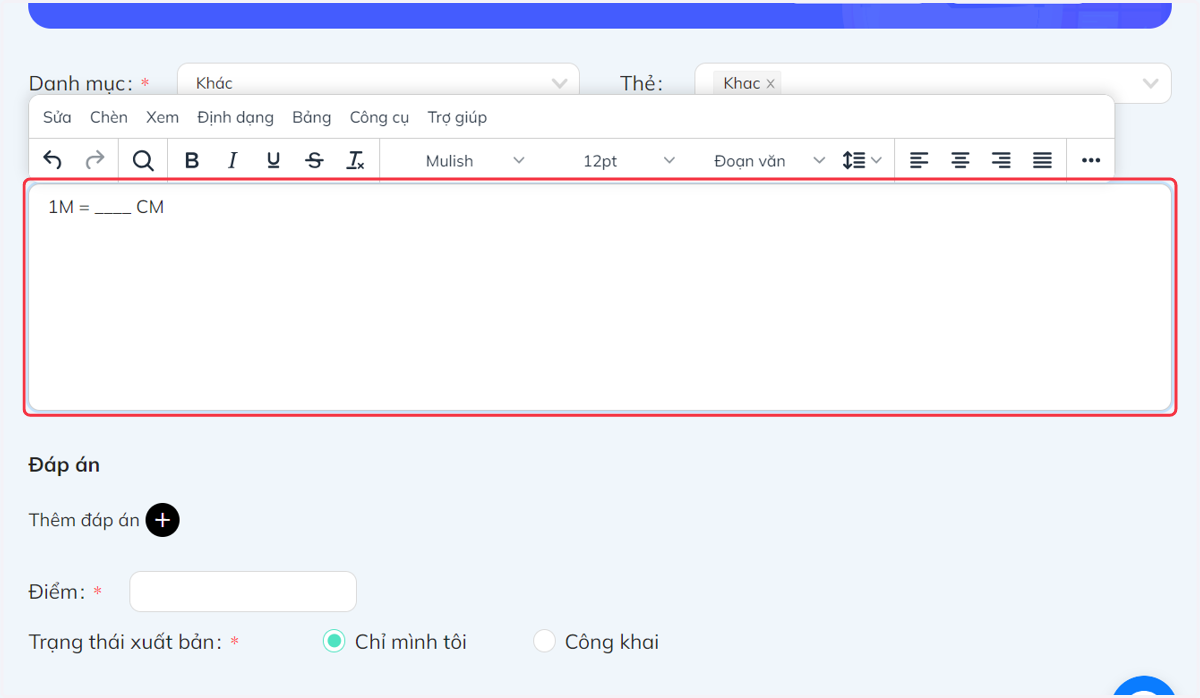Viewport: 1200px width, 698px height.
Task: Click the 'Thêm đáp án' label
Action: (84, 520)
